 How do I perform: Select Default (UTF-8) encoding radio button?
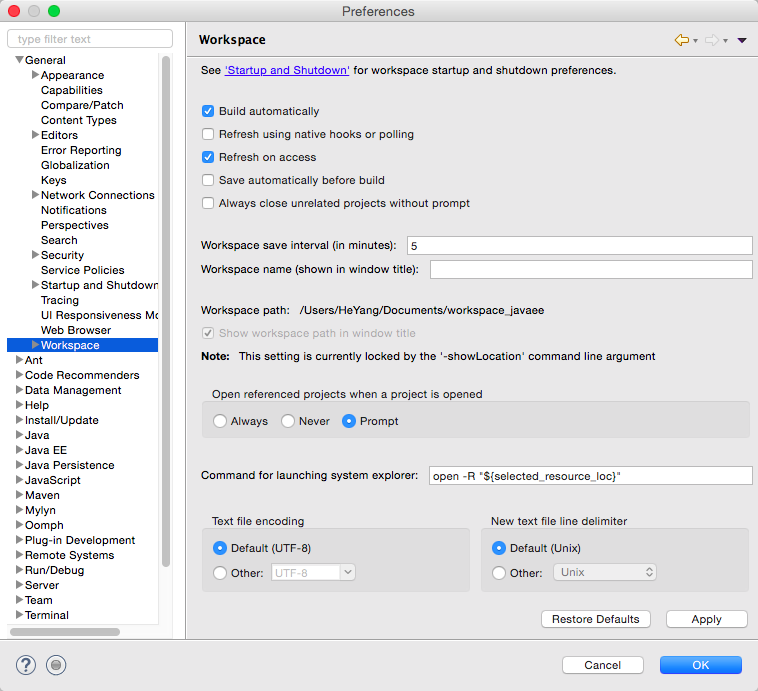pyautogui.click(x=220, y=548)
